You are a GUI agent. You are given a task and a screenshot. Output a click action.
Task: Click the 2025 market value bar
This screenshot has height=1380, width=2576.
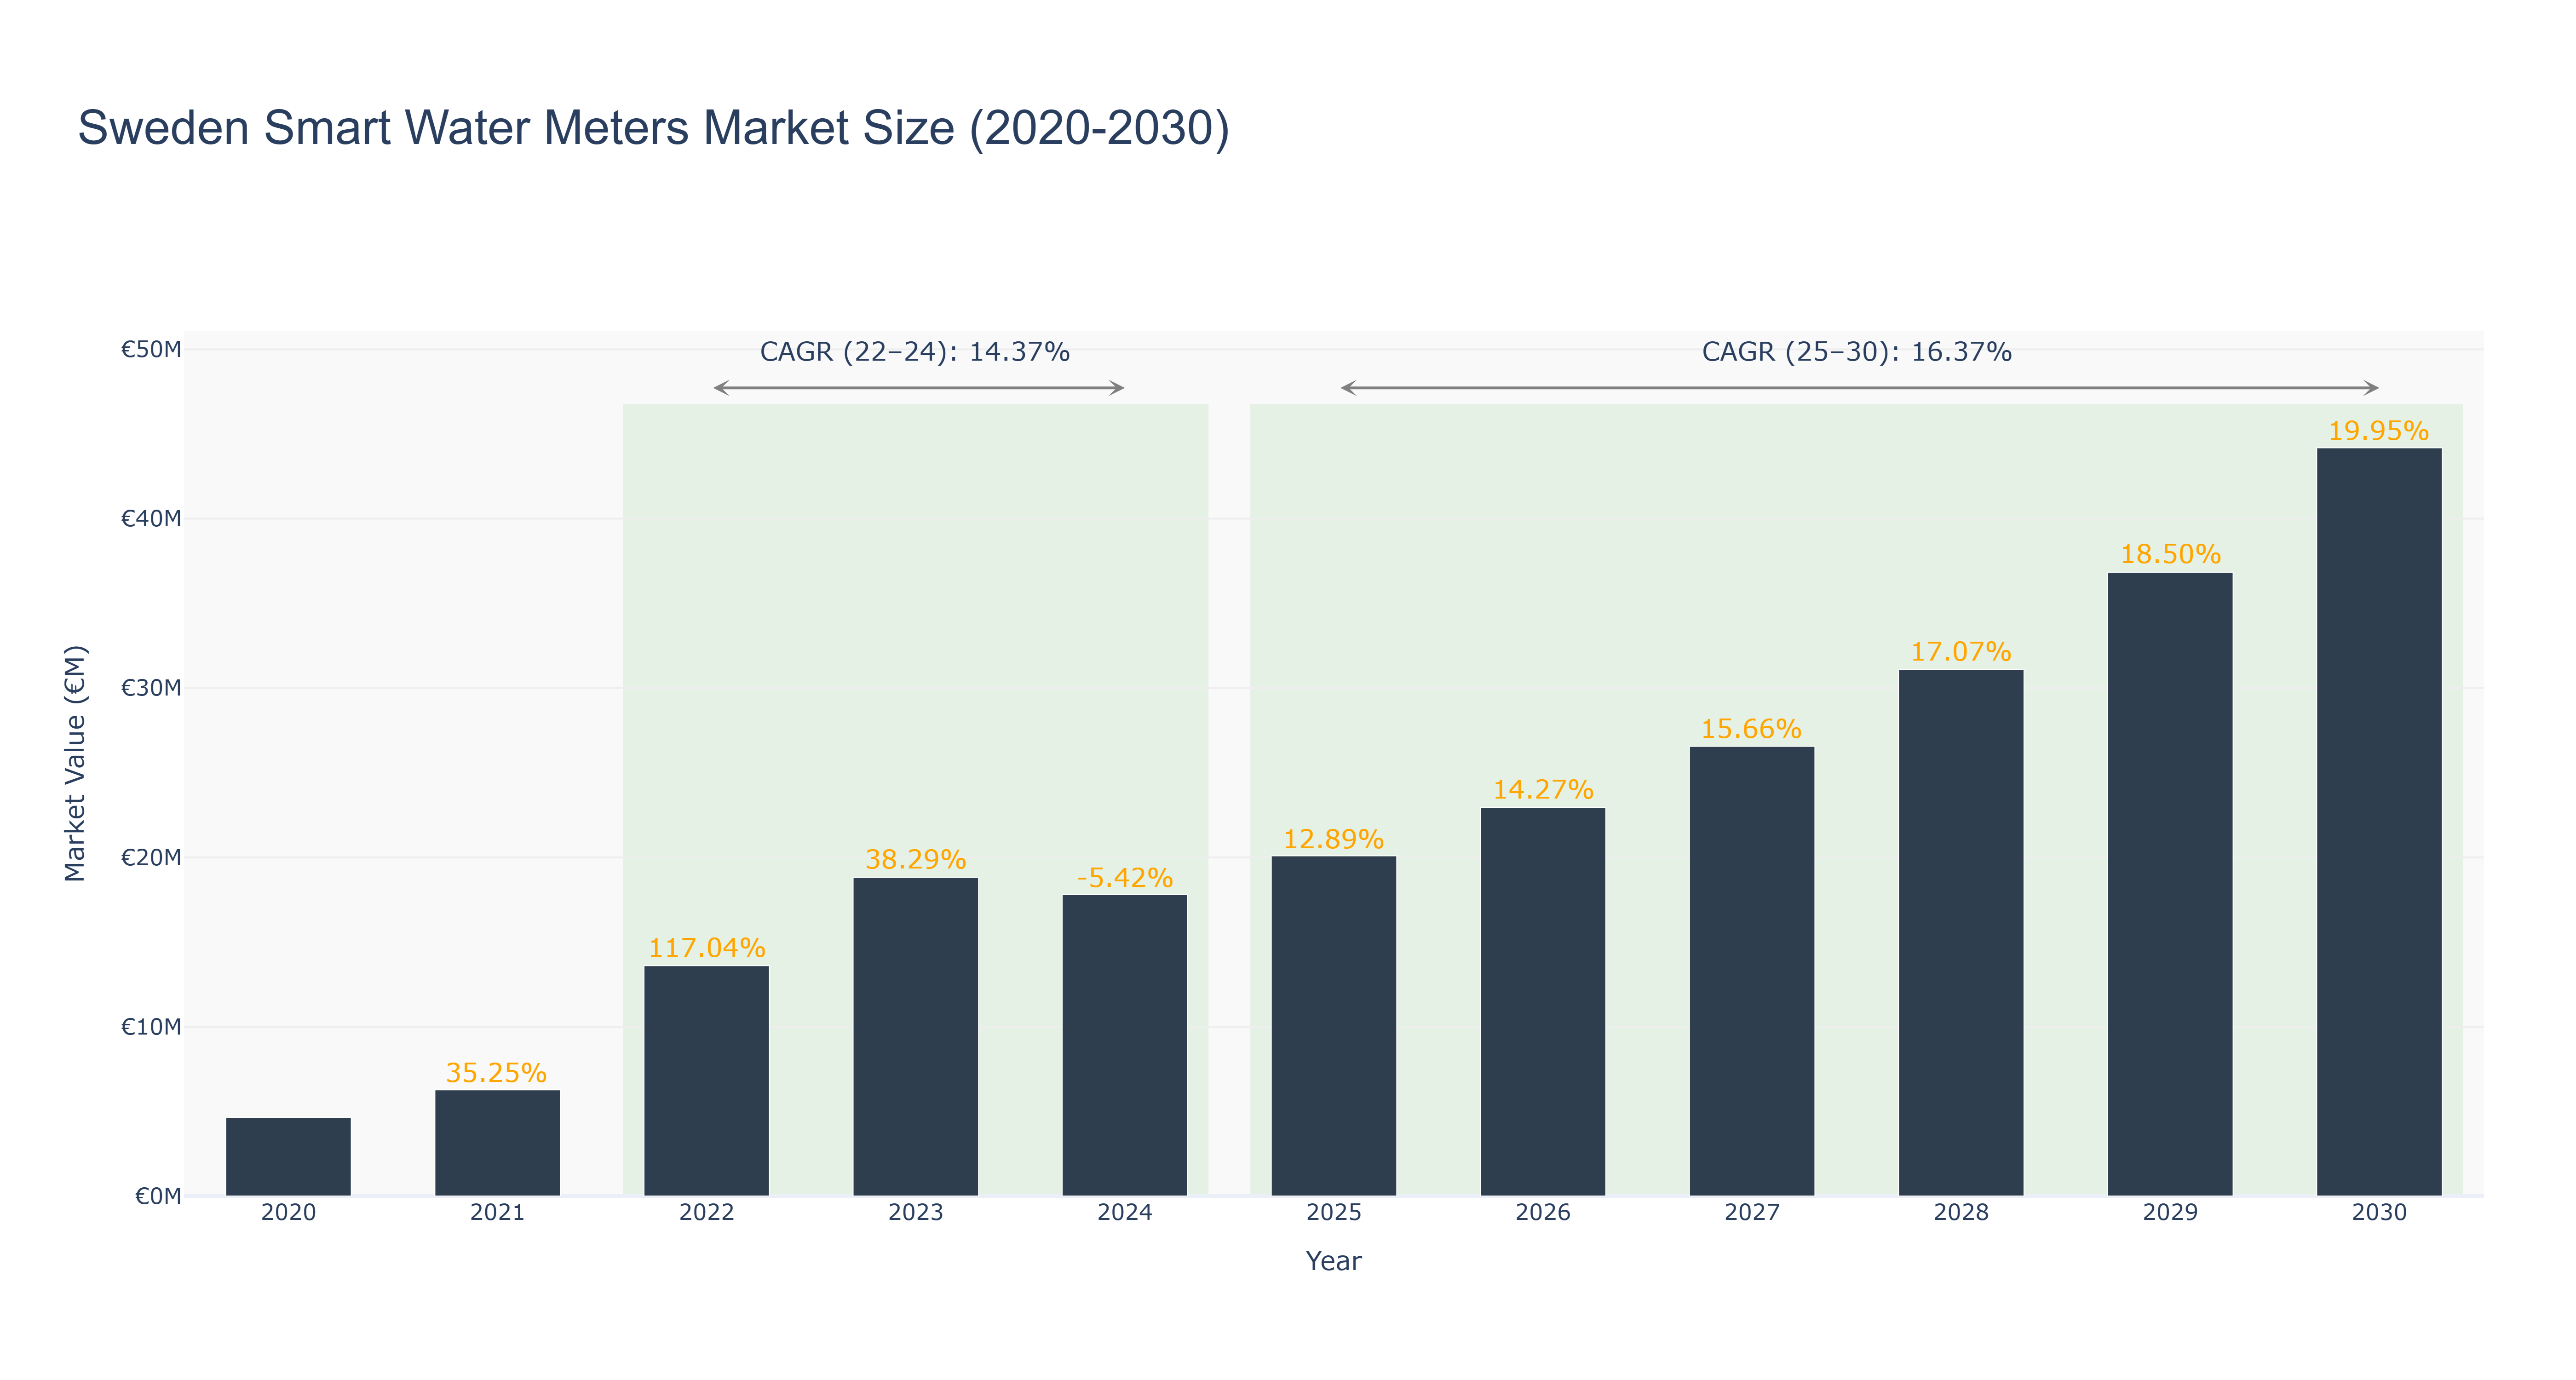[1333, 1025]
